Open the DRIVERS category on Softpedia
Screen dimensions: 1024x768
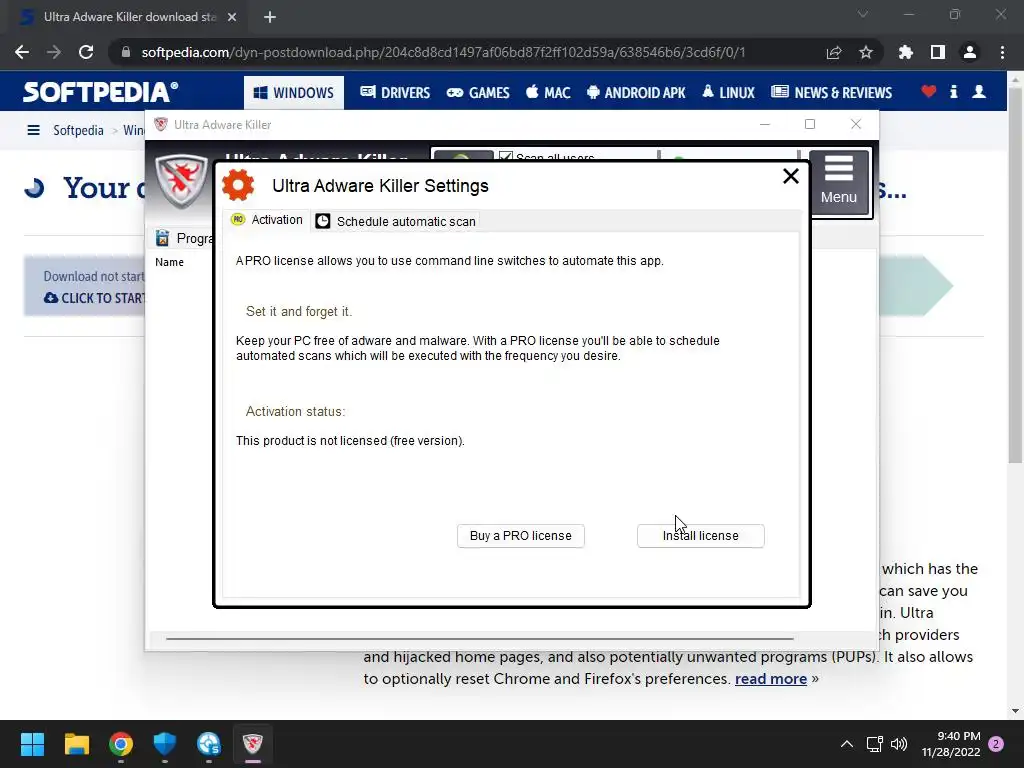click(x=394, y=93)
